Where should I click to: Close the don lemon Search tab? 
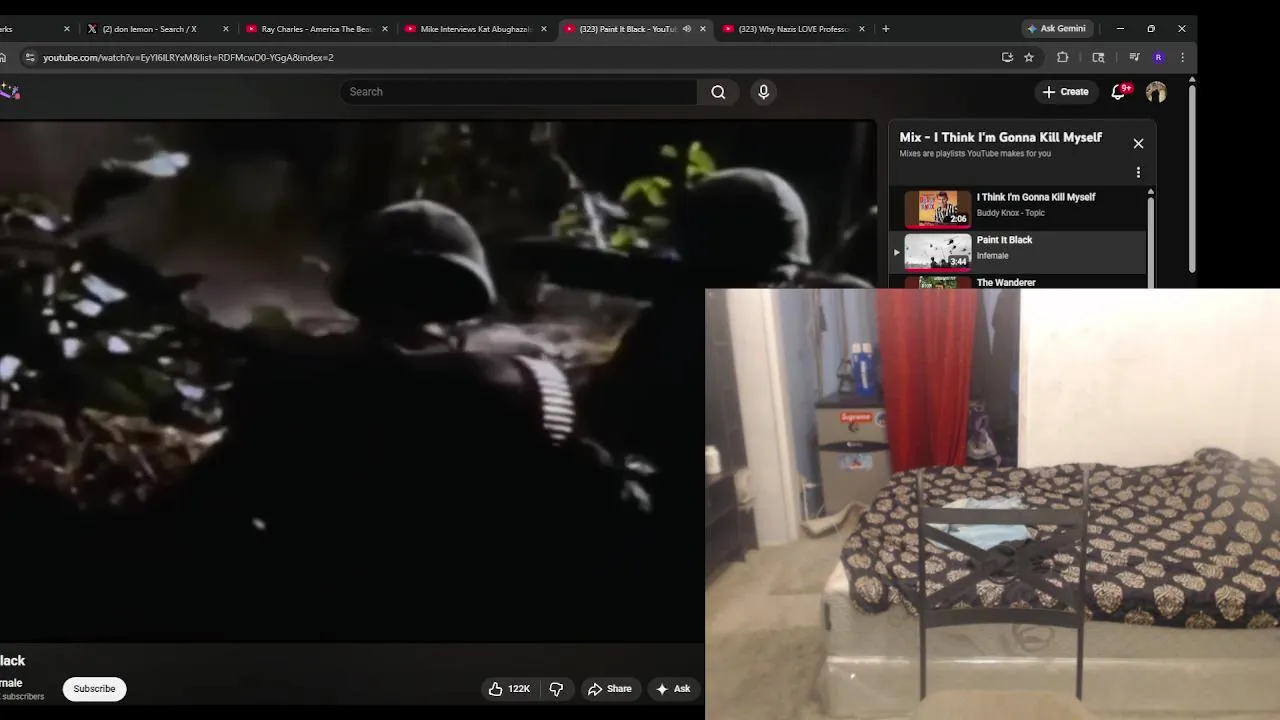coord(226,29)
